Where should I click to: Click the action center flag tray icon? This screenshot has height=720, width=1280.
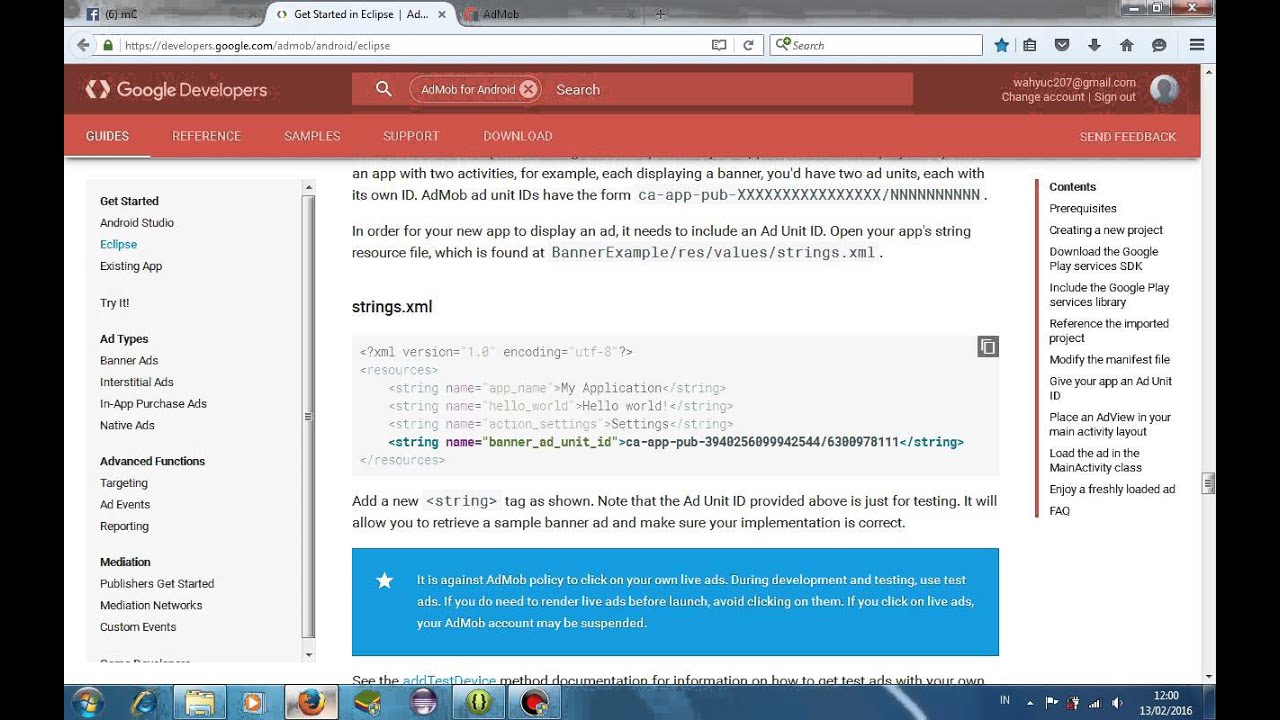tap(1052, 703)
